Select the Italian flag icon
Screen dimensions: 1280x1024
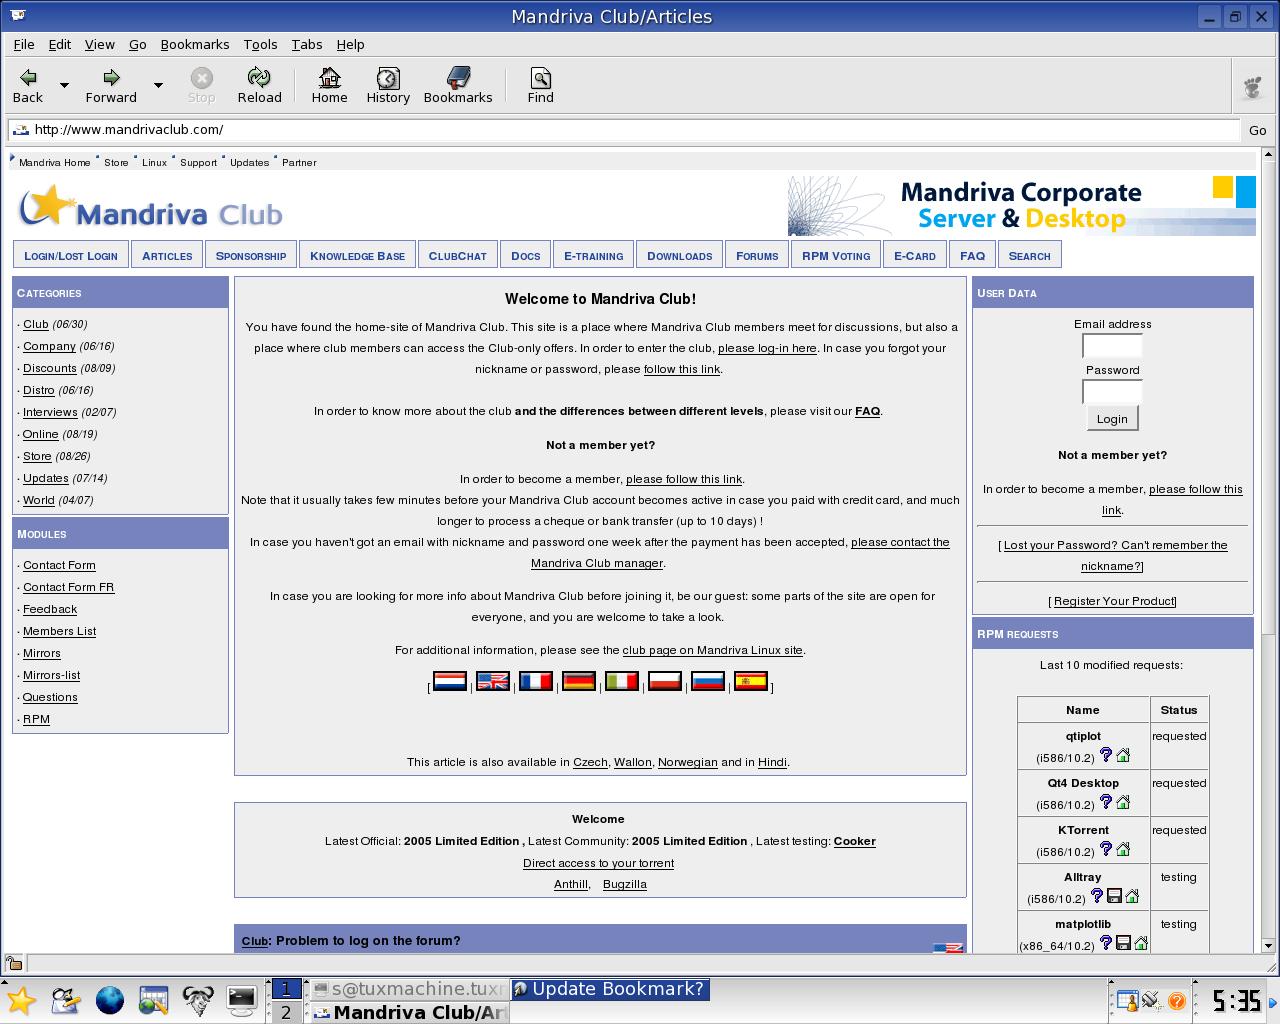coord(622,682)
